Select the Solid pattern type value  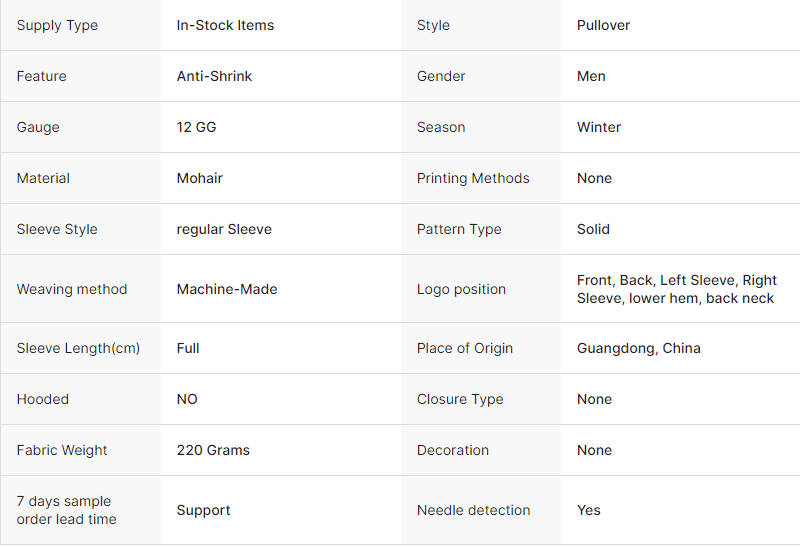tap(593, 229)
